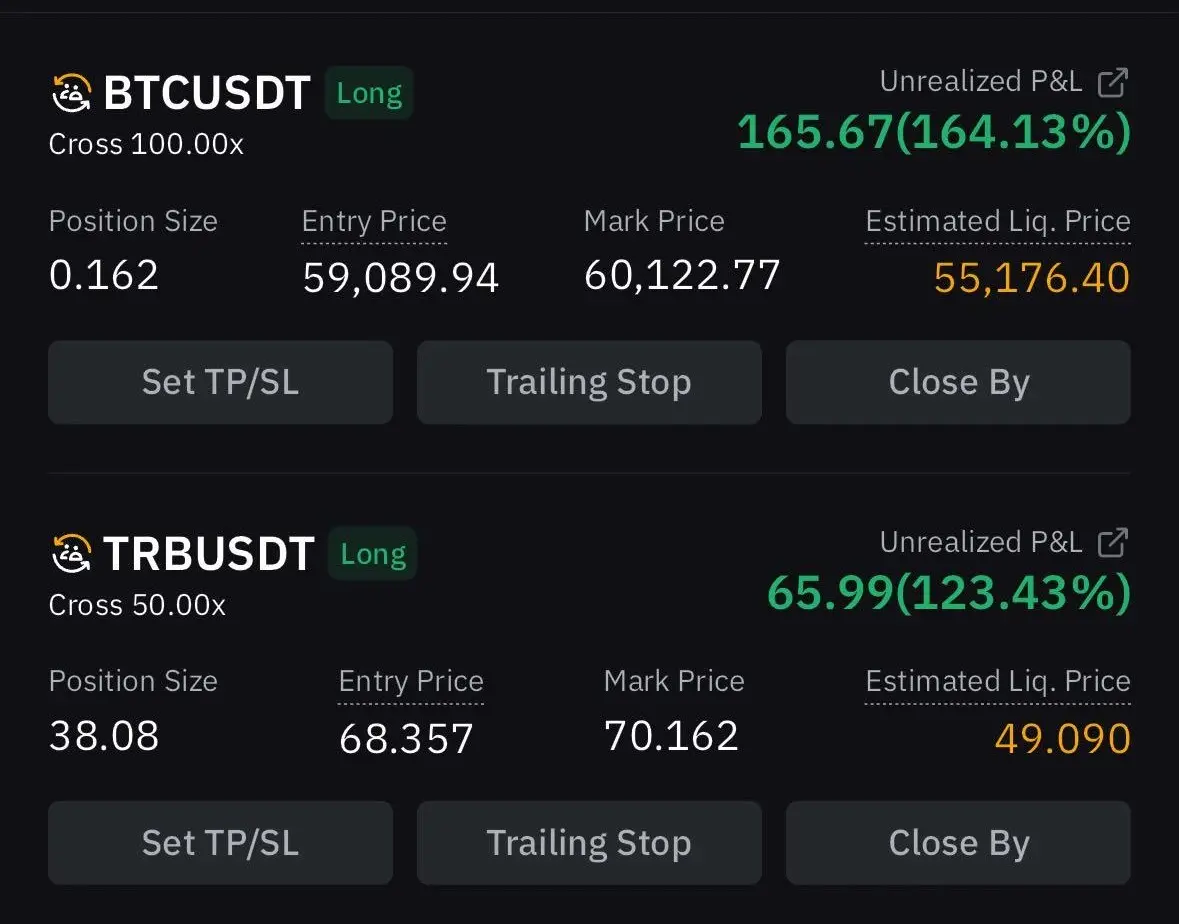Click Set TP/SL for TRBUSDT position
Viewport: 1179px width, 924px height.
coord(220,843)
